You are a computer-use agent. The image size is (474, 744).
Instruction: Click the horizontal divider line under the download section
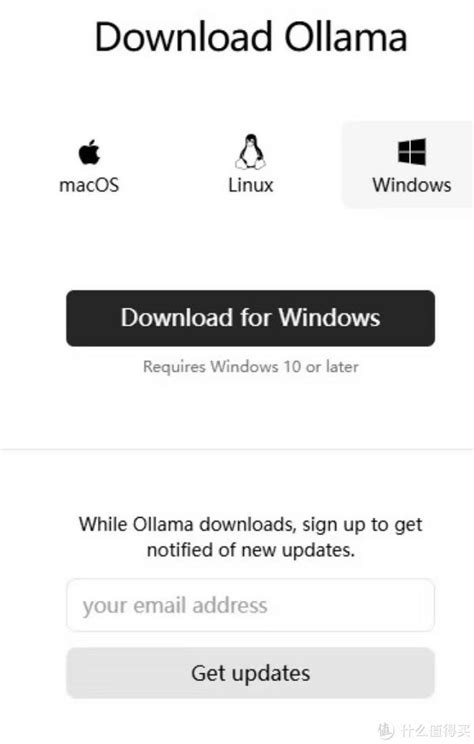[x=237, y=449]
